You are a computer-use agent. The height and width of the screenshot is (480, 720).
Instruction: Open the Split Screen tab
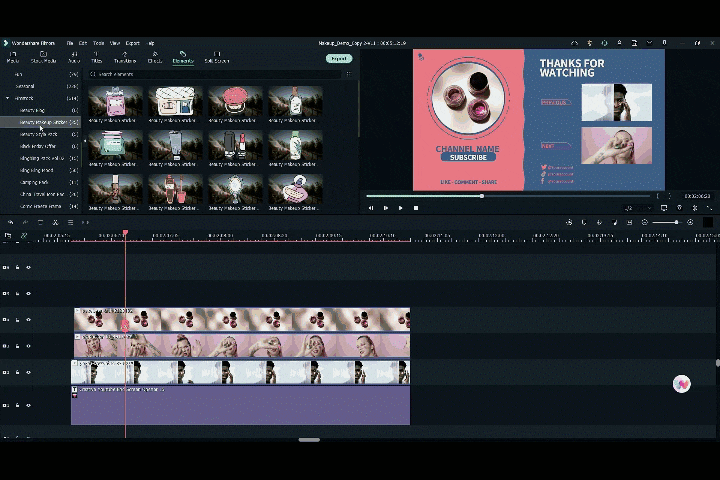pyautogui.click(x=217, y=57)
